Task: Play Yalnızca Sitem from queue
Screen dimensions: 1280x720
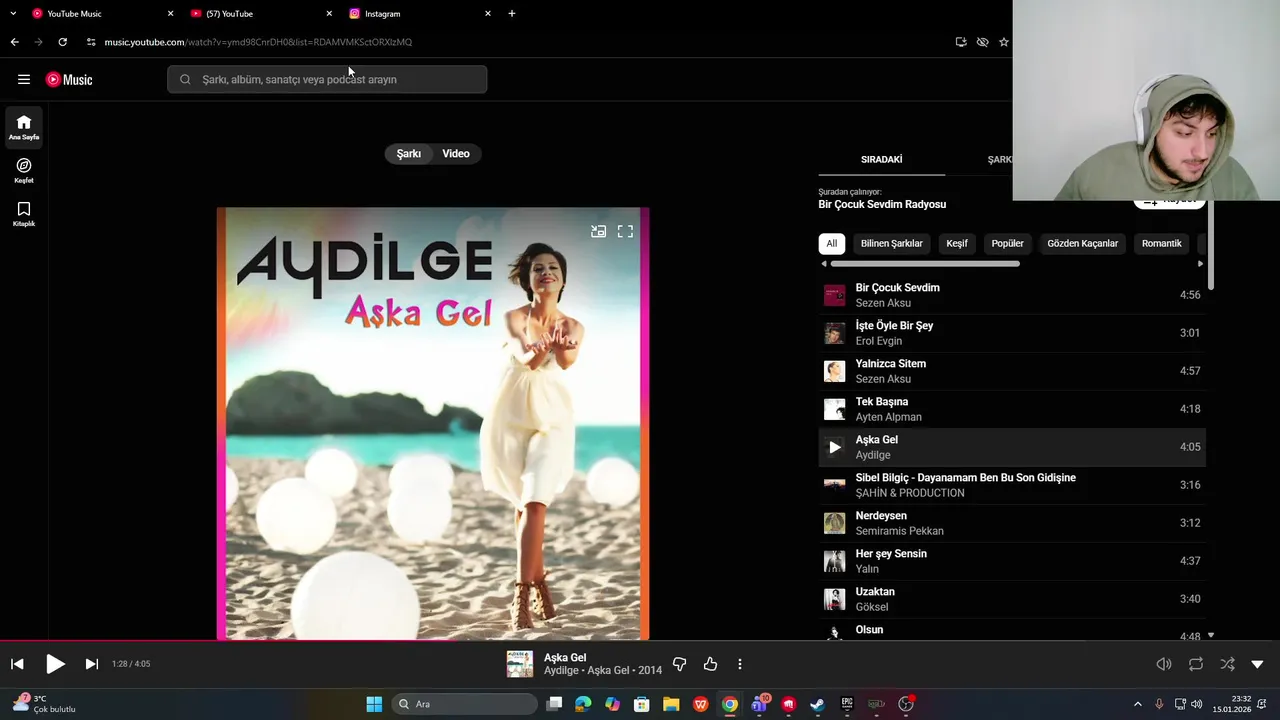Action: pyautogui.click(x=1012, y=371)
